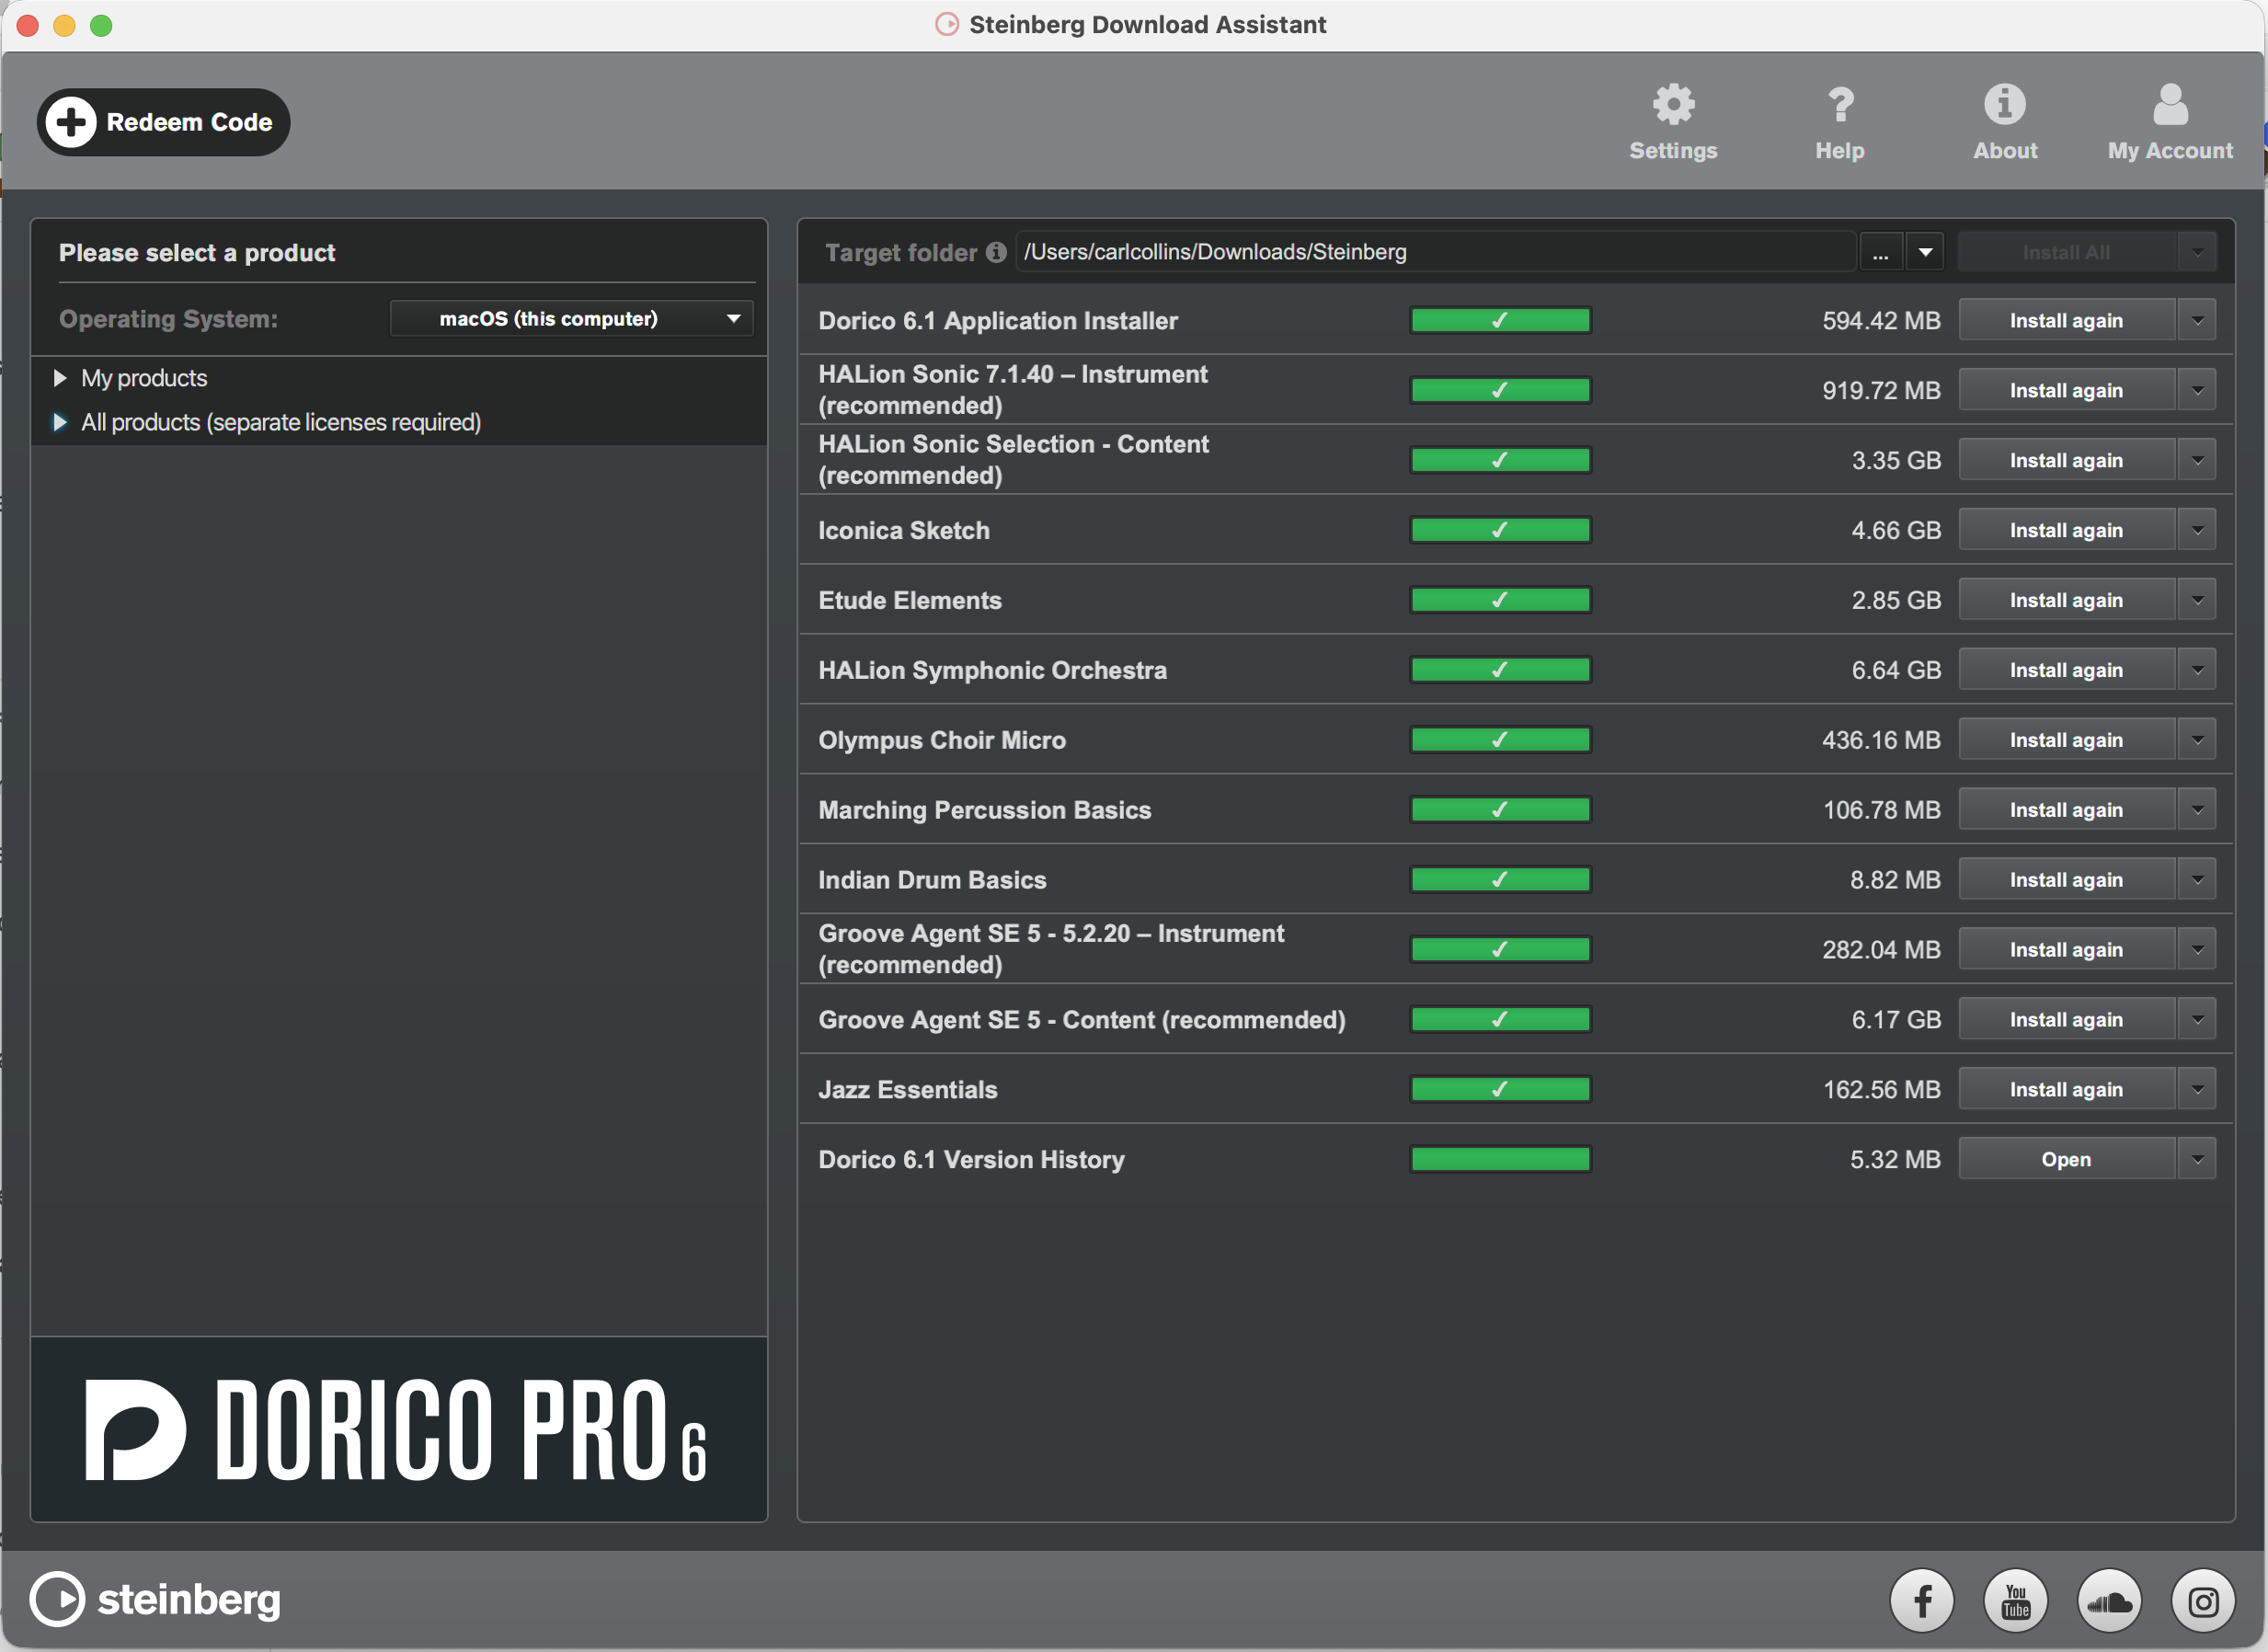This screenshot has height=1652, width=2268.
Task: Click Install again for Dorico 6.1 Application Installer
Action: [x=2066, y=321]
